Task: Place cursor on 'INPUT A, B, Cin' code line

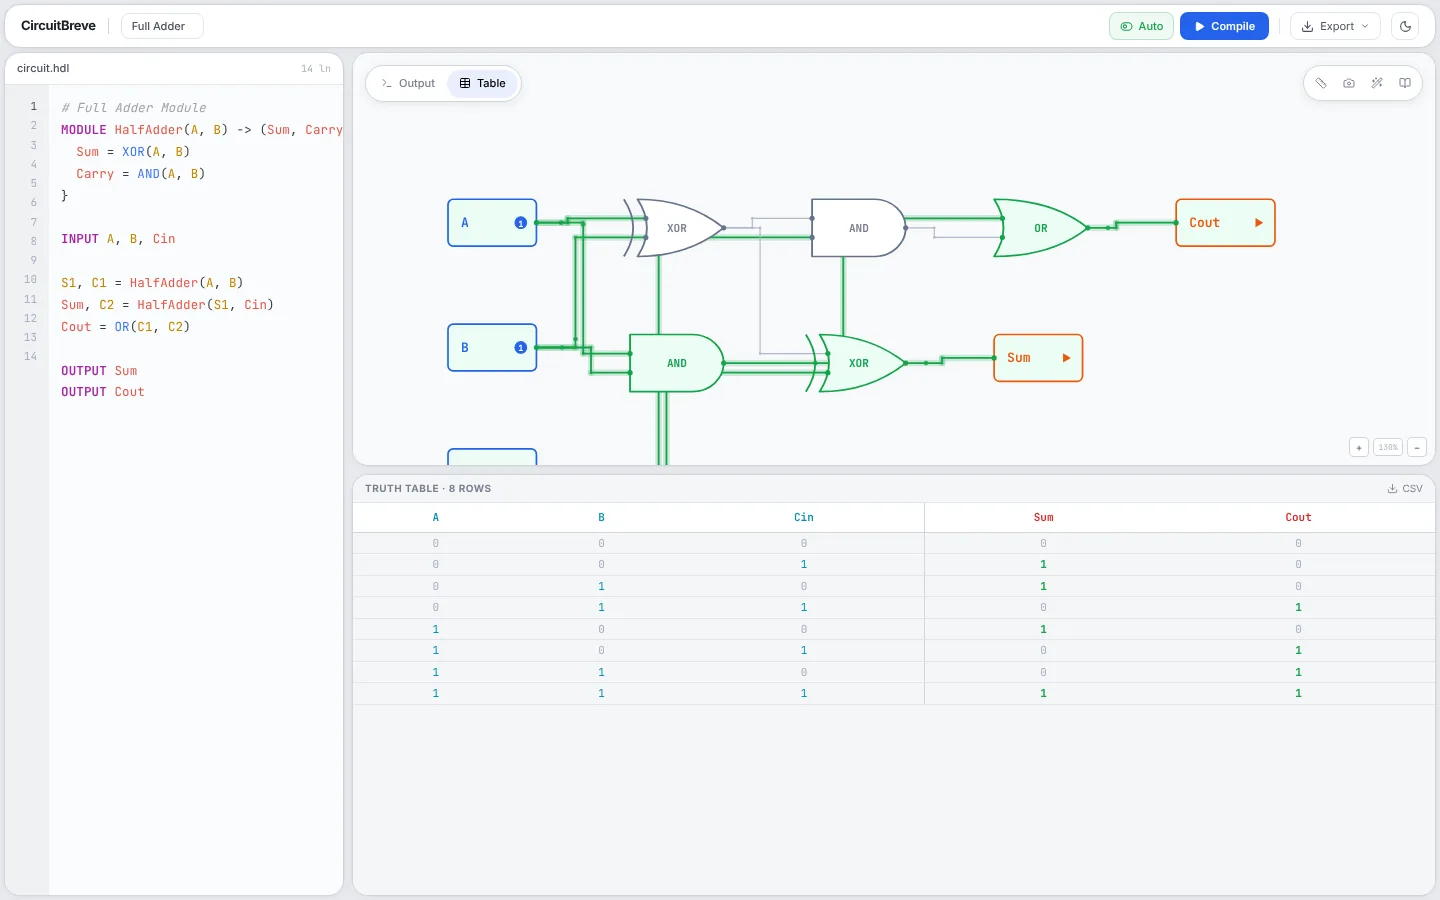Action: (x=118, y=239)
